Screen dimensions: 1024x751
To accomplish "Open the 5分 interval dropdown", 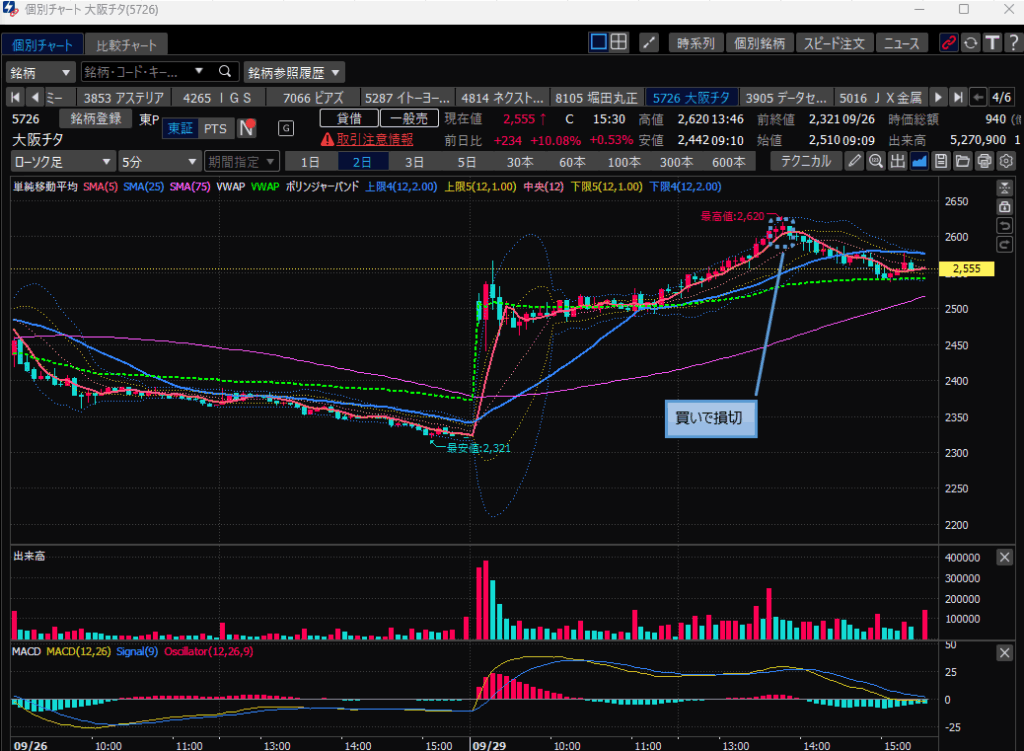I will tap(158, 161).
